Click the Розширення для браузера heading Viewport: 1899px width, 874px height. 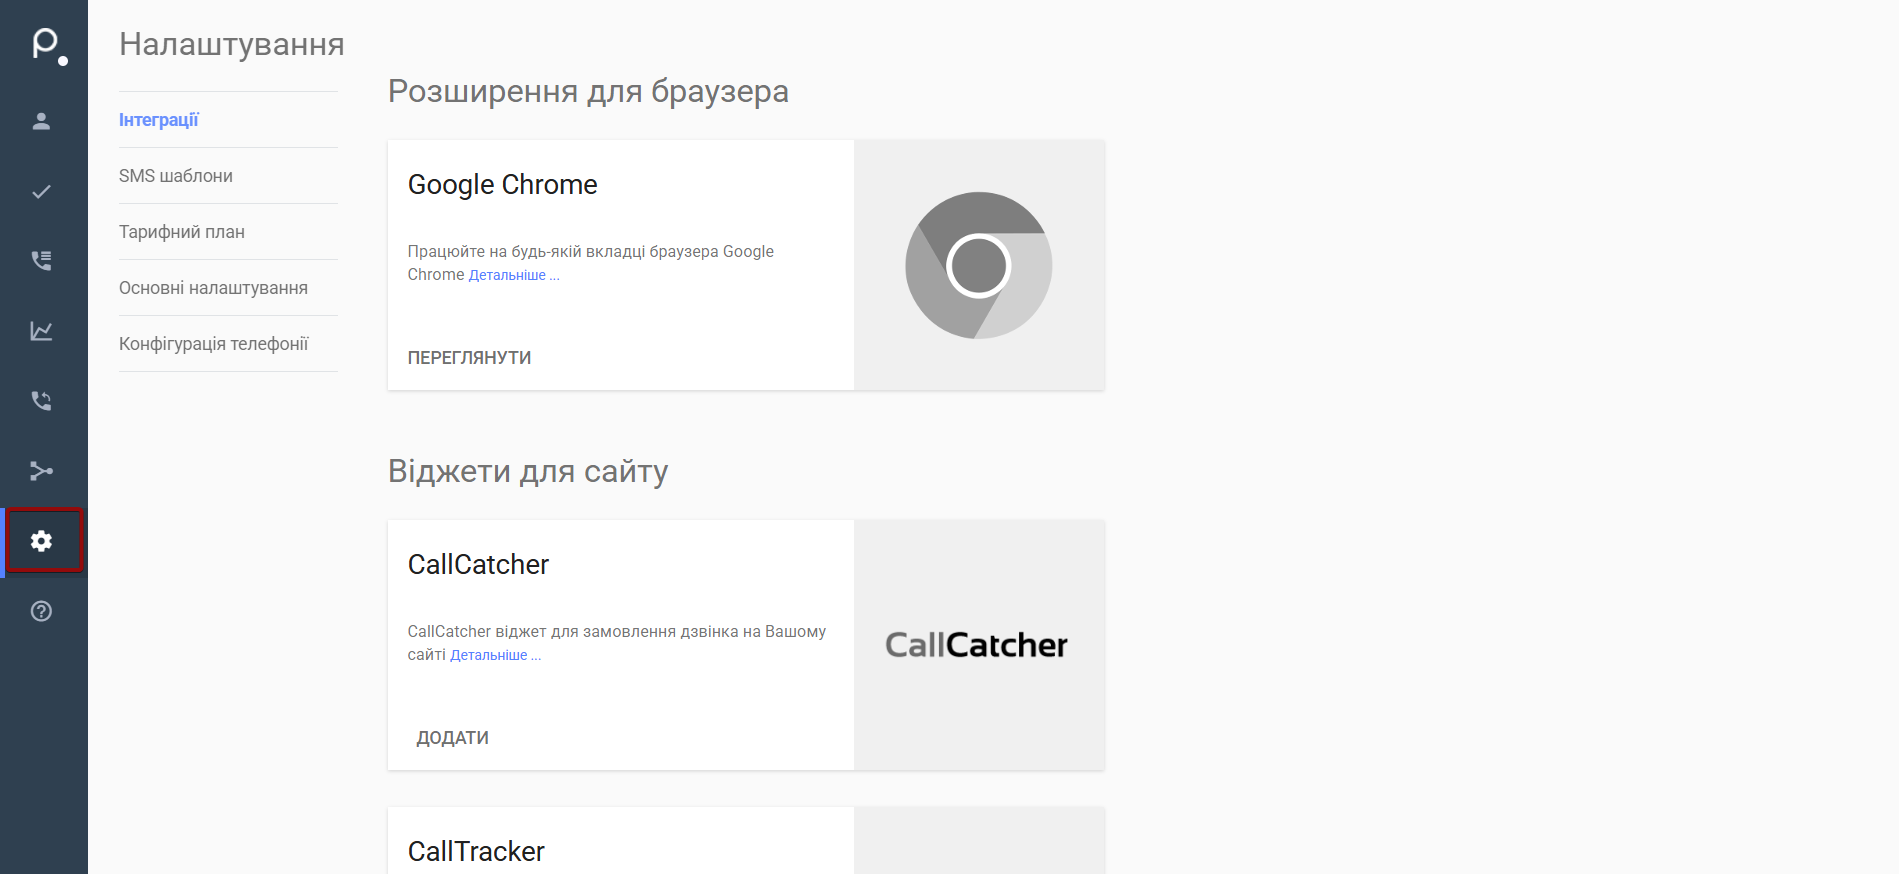pos(588,91)
